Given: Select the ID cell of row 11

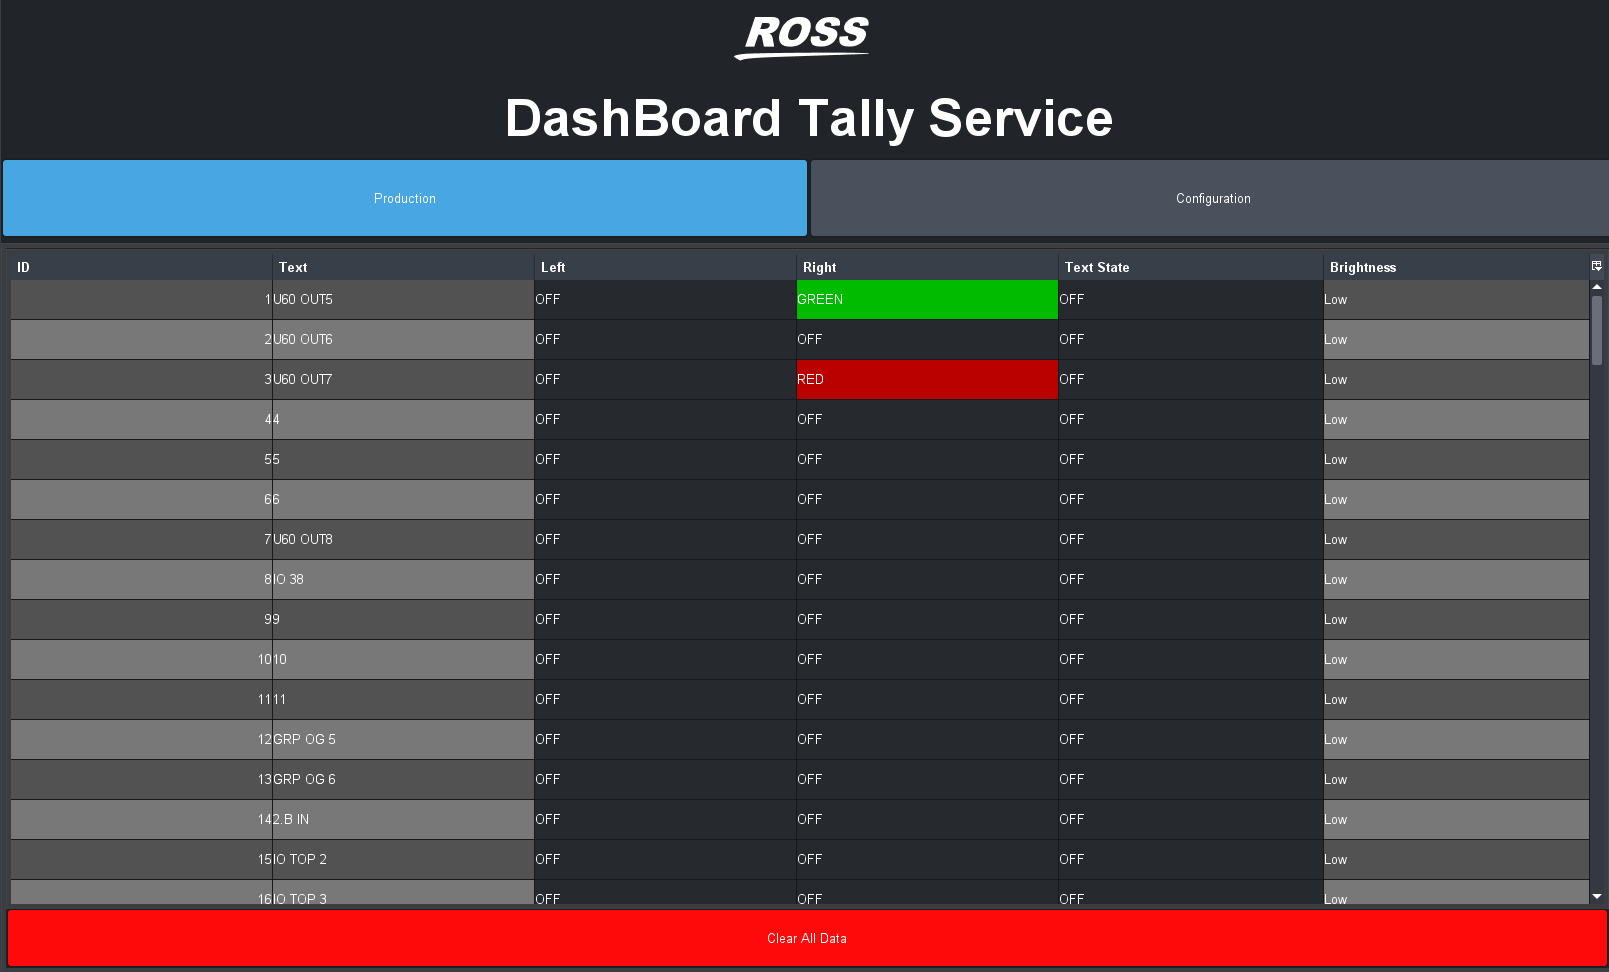Looking at the screenshot, I should pyautogui.click(x=141, y=700).
